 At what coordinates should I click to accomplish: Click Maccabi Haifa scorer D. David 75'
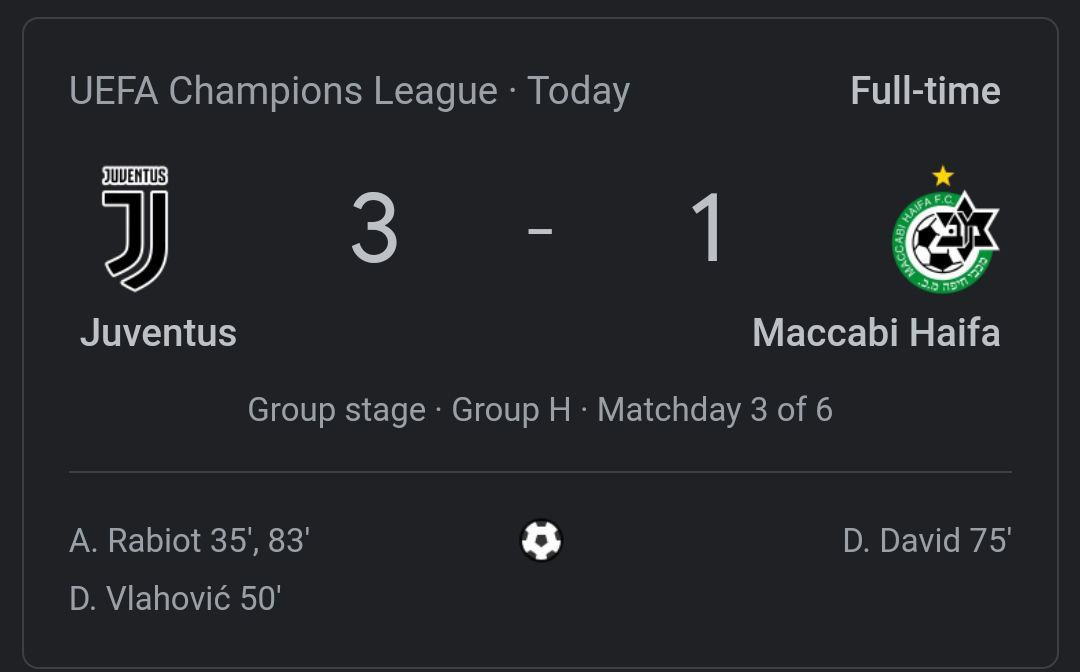927,541
